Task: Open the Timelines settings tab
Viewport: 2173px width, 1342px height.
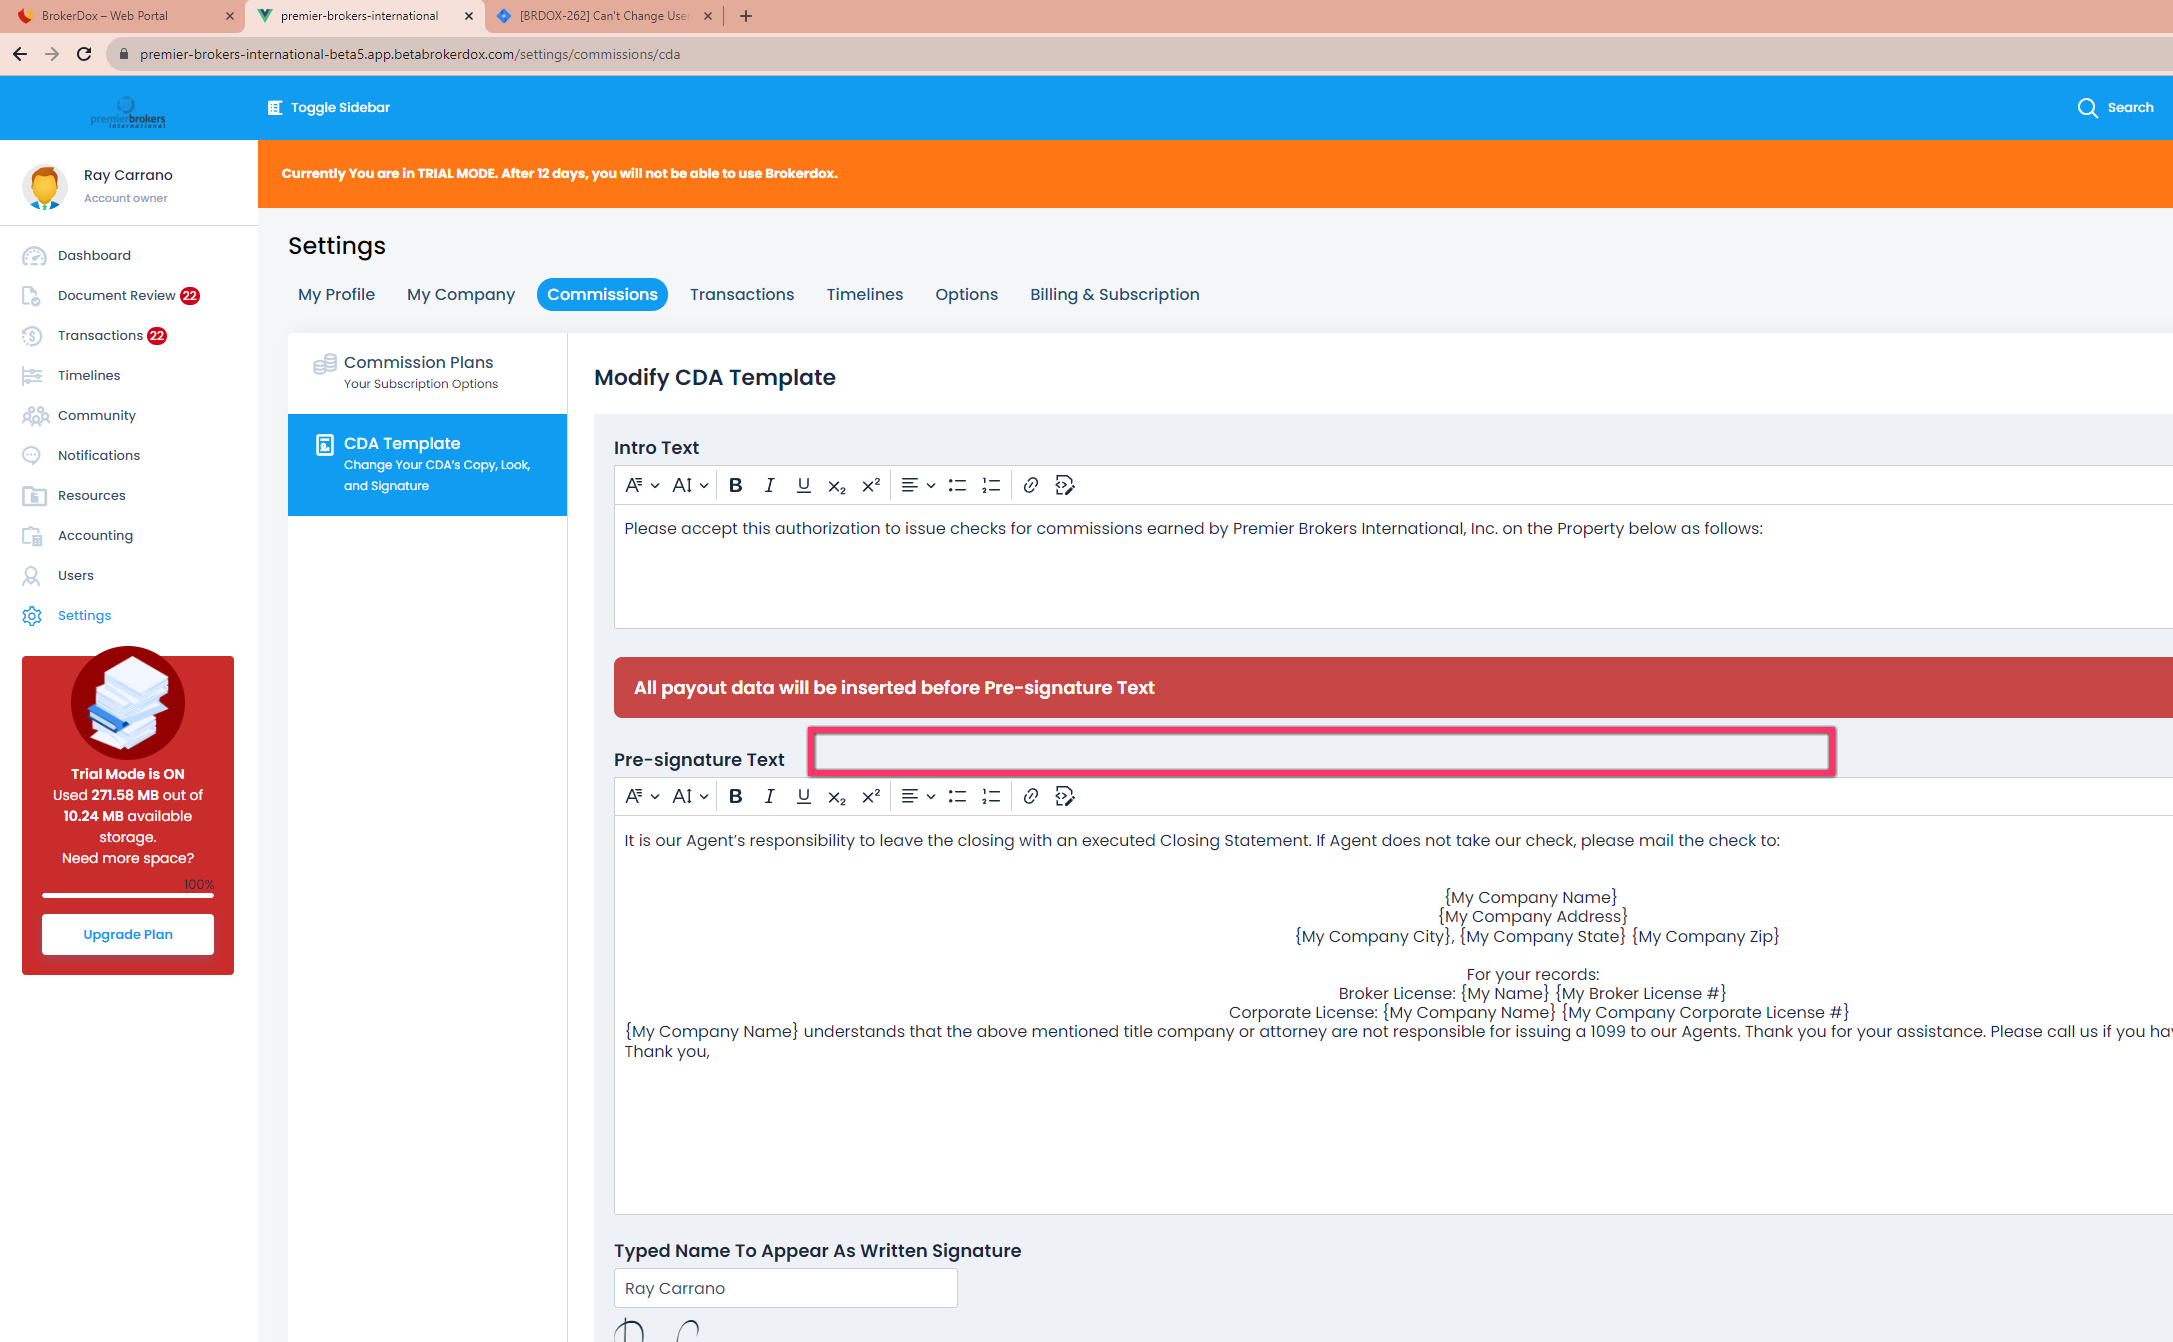Action: click(x=865, y=294)
